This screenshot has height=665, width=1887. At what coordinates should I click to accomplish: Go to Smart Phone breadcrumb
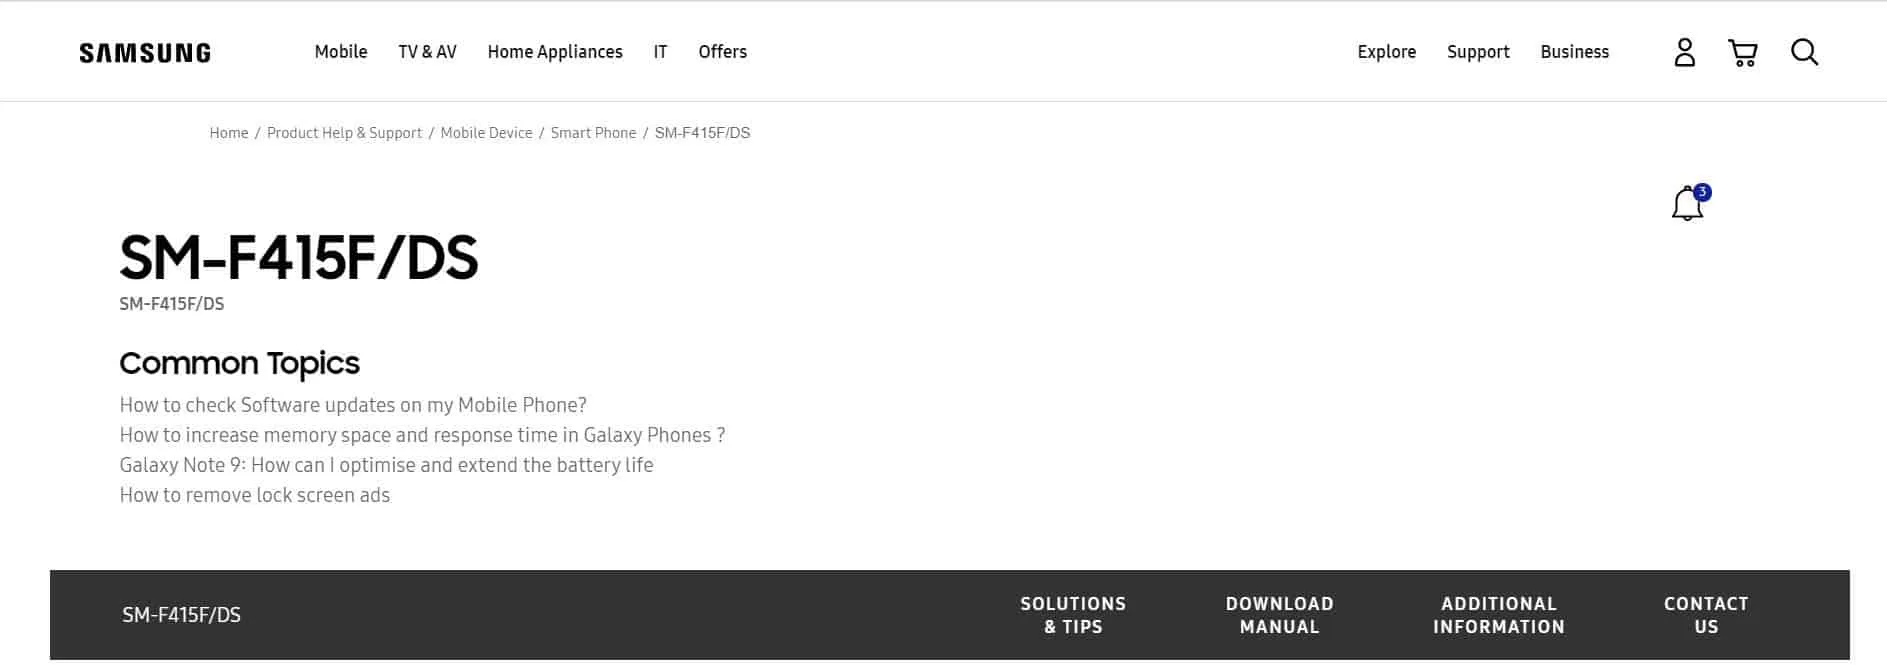tap(593, 133)
